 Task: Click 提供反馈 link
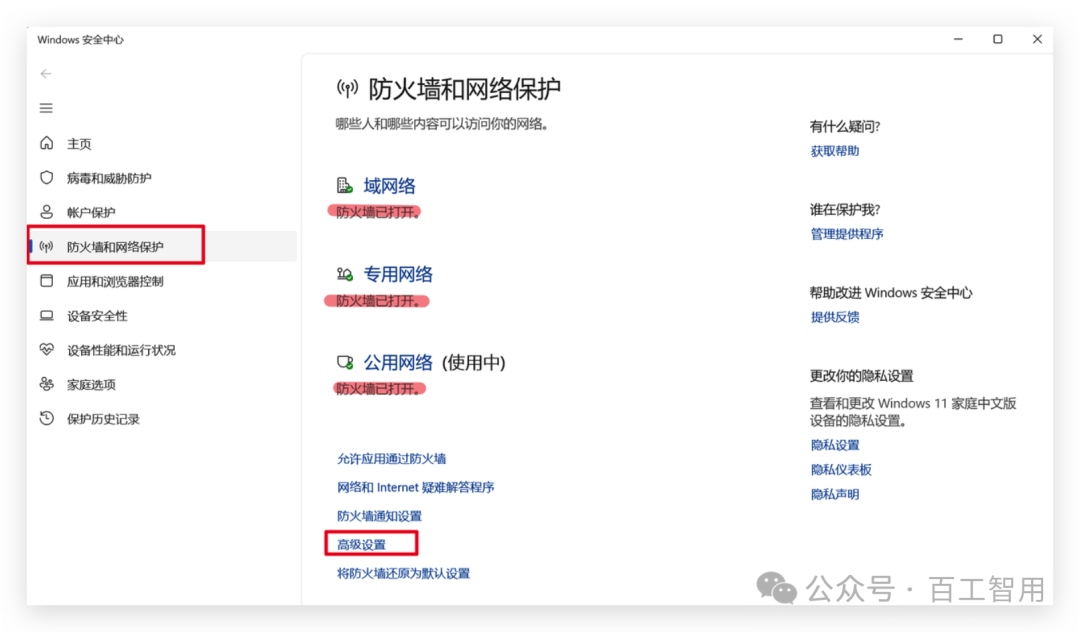point(834,317)
